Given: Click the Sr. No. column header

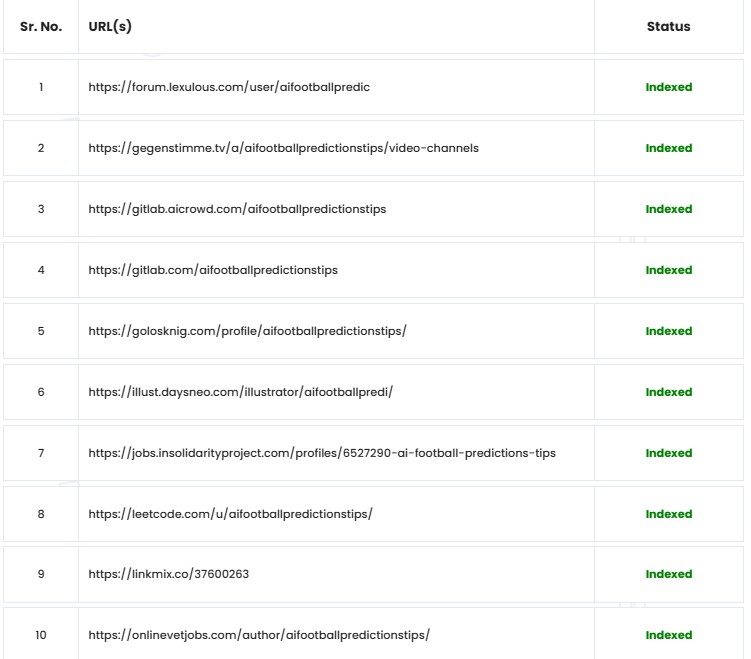Looking at the screenshot, I should click(x=41, y=27).
